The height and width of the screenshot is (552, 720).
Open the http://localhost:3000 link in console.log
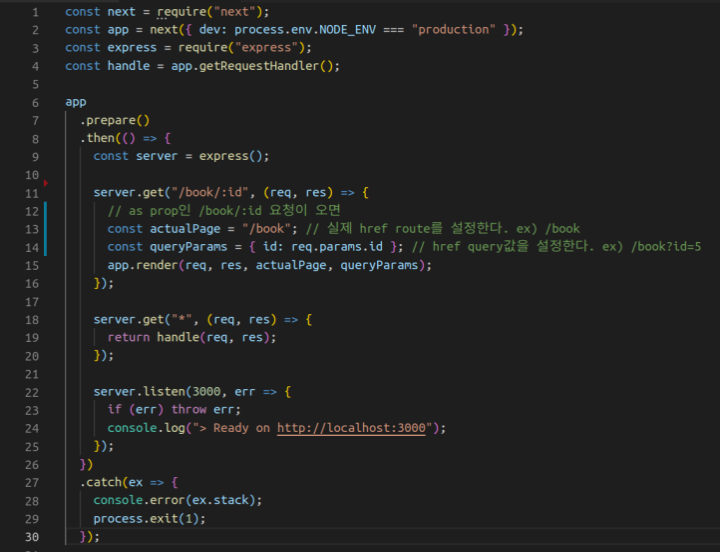(351, 428)
